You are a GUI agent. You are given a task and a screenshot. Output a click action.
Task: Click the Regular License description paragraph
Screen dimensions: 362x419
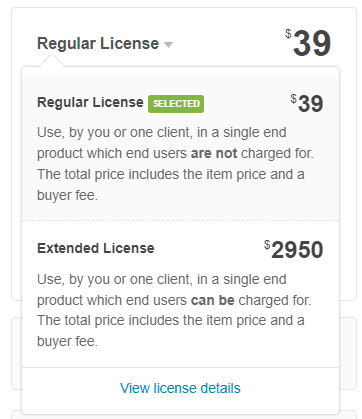point(175,164)
